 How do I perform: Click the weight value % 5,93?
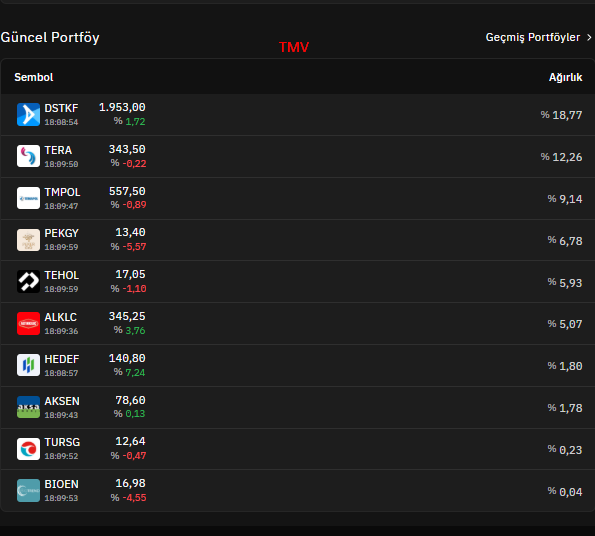(565, 283)
